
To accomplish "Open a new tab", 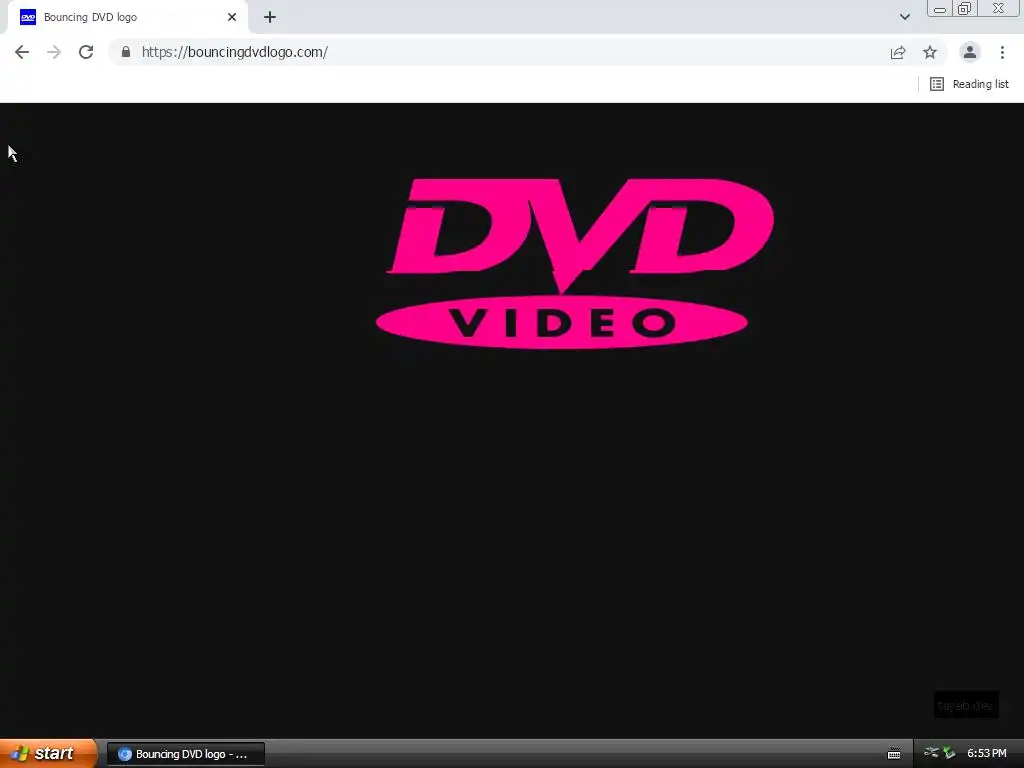I will coord(270,17).
